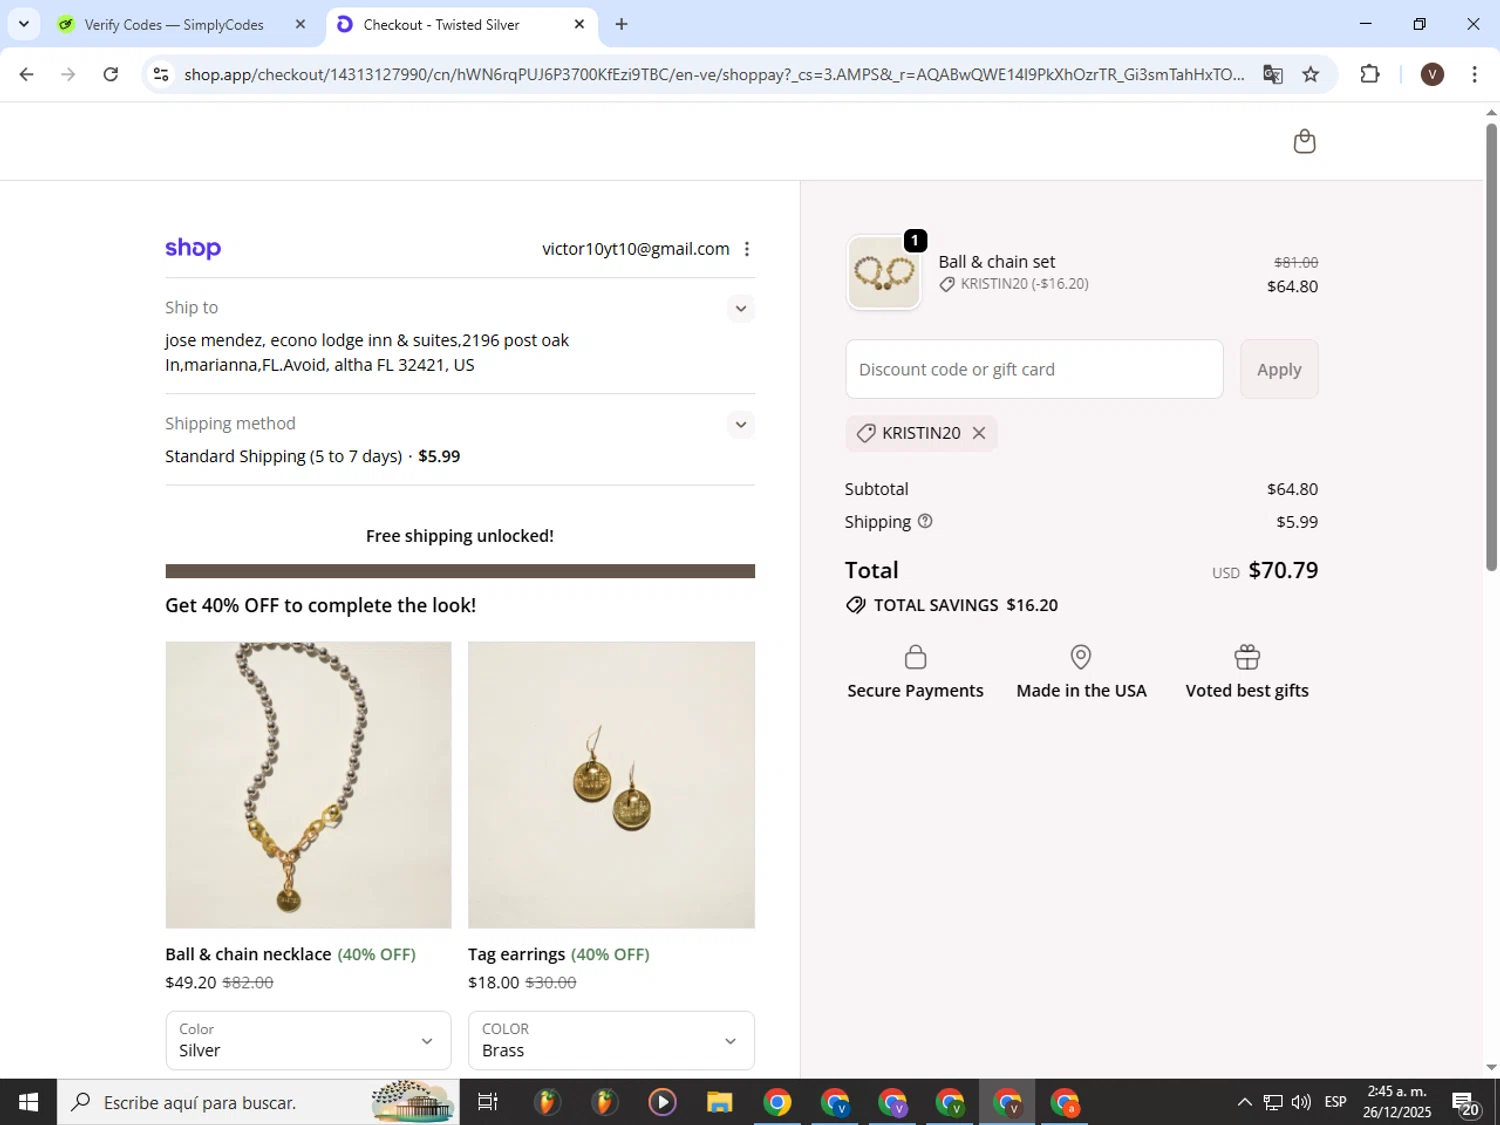
Task: Open the Chrome profile avatar V
Action: 1432,74
